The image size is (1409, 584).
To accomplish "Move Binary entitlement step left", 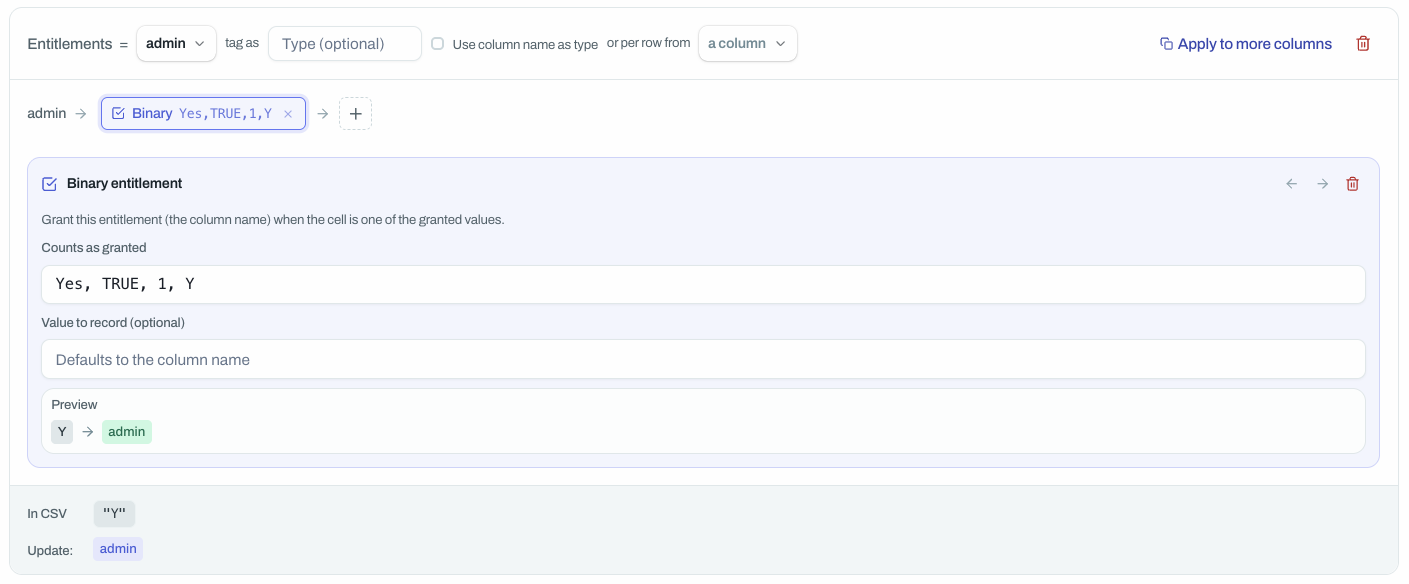I will click(1292, 184).
